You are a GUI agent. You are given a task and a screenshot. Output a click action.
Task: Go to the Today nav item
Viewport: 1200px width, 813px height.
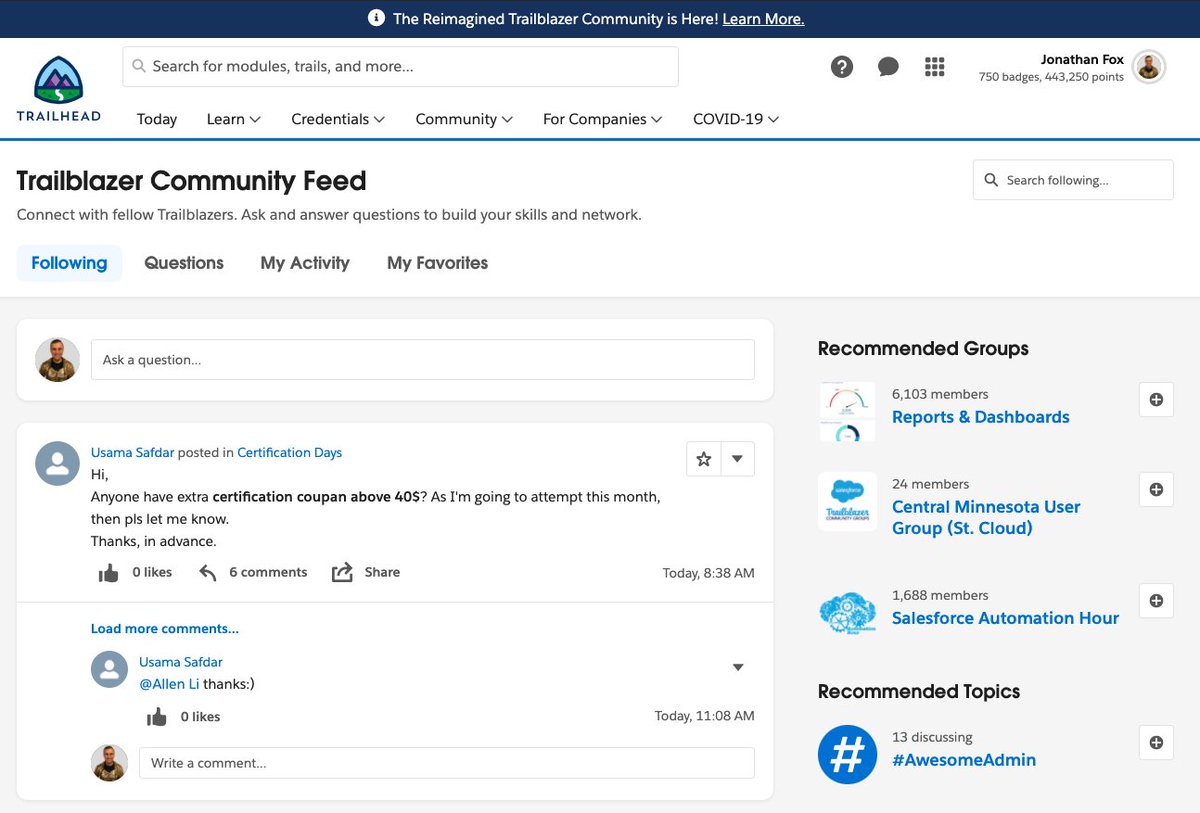click(157, 119)
